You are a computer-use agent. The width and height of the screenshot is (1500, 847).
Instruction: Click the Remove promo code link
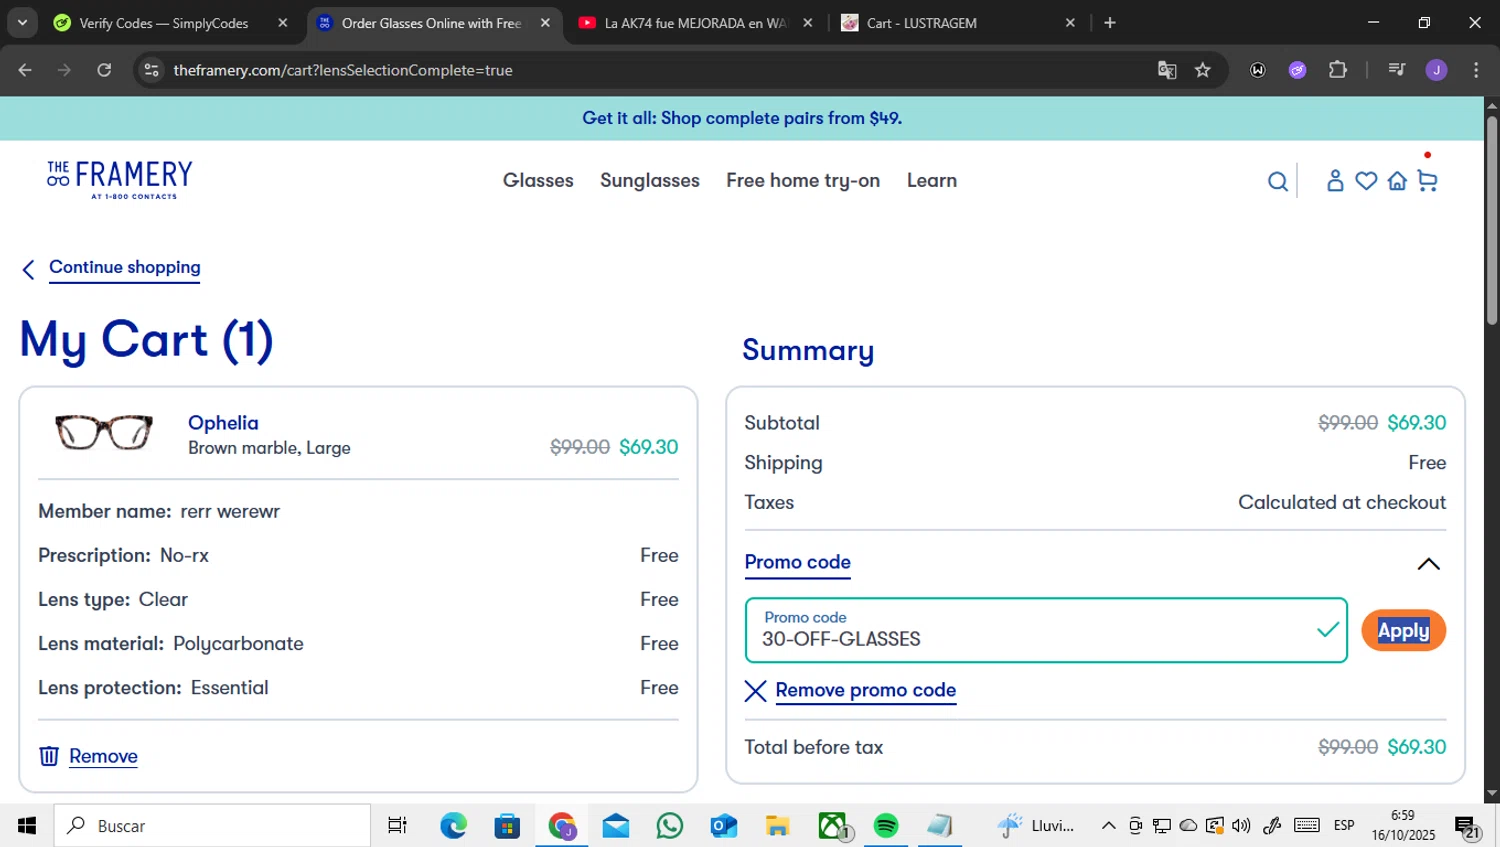(x=866, y=691)
